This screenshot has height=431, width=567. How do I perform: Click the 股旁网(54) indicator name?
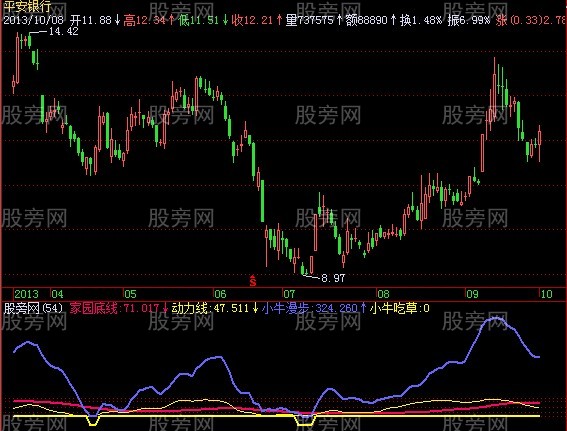[33, 308]
